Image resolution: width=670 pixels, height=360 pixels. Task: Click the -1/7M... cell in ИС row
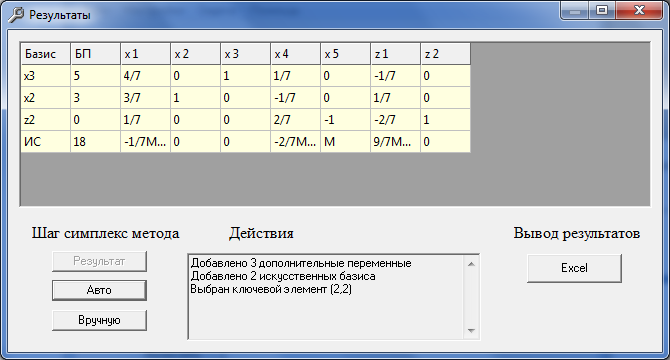pos(145,142)
